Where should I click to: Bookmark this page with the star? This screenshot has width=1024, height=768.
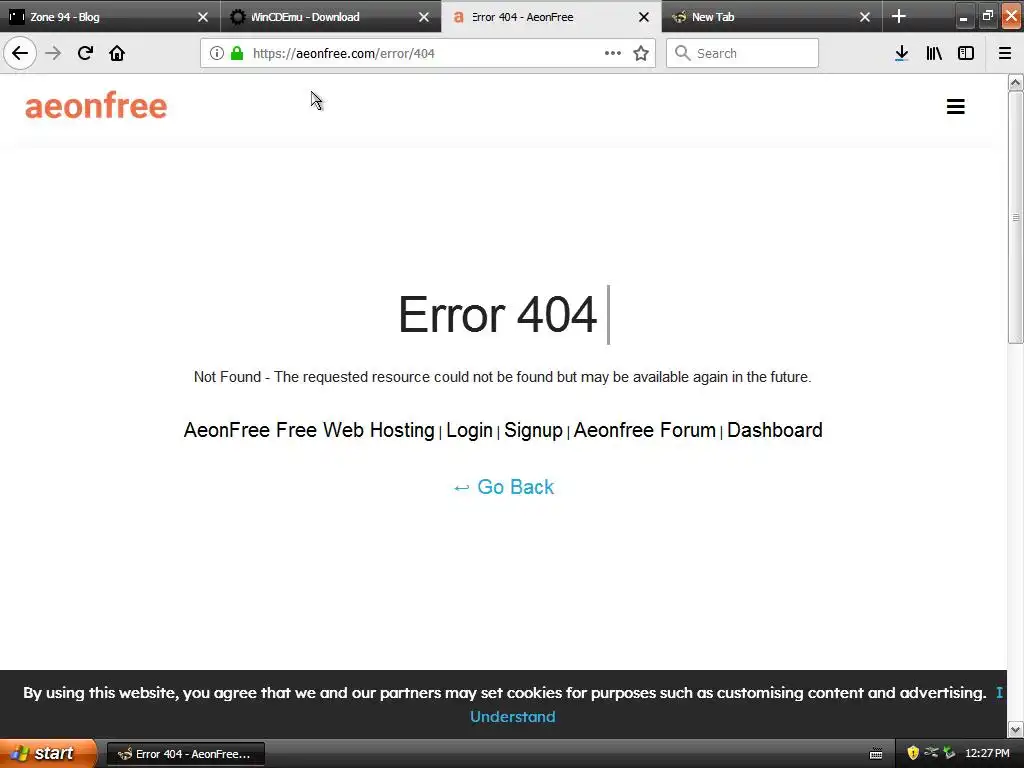[x=641, y=54]
